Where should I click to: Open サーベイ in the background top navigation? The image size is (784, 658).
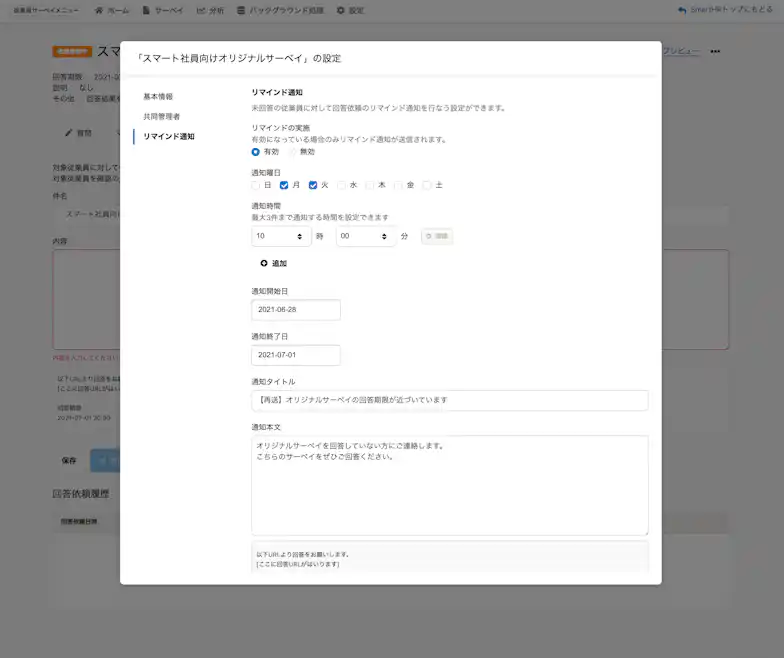[x=163, y=10]
